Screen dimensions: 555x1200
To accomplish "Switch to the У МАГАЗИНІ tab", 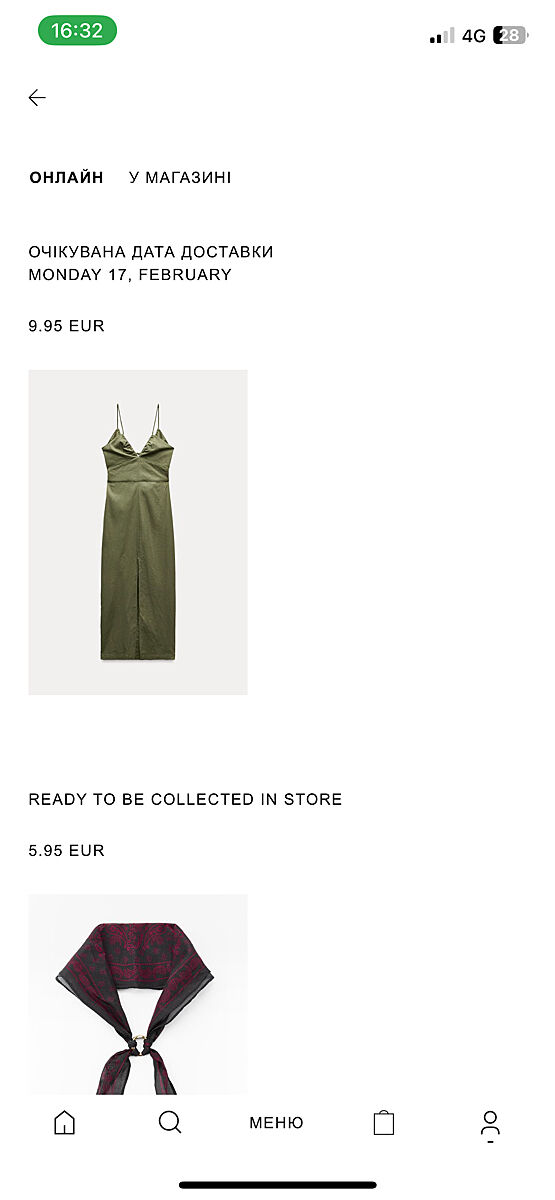I will pos(180,178).
